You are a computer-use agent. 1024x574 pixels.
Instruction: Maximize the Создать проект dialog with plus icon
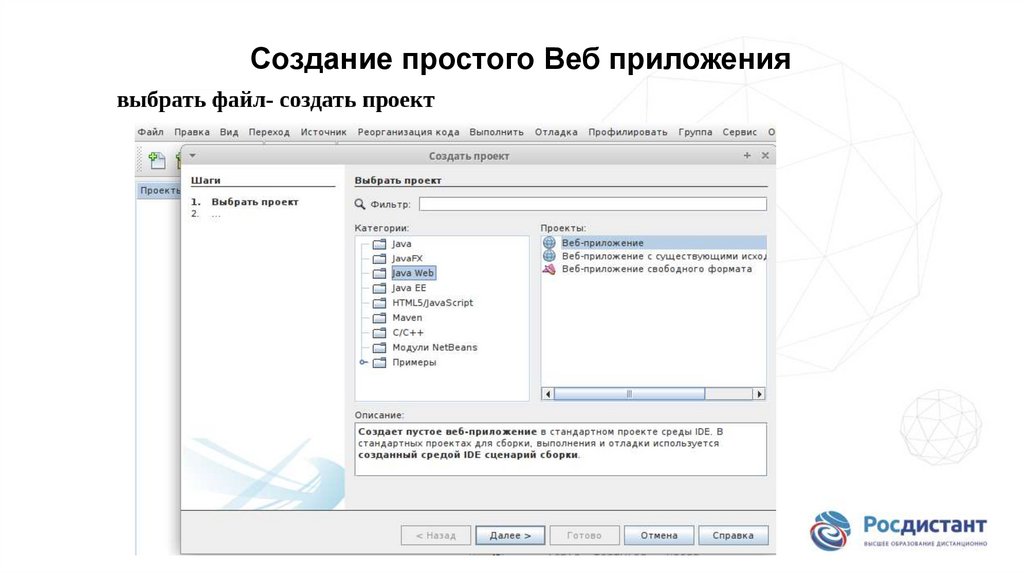[747, 155]
